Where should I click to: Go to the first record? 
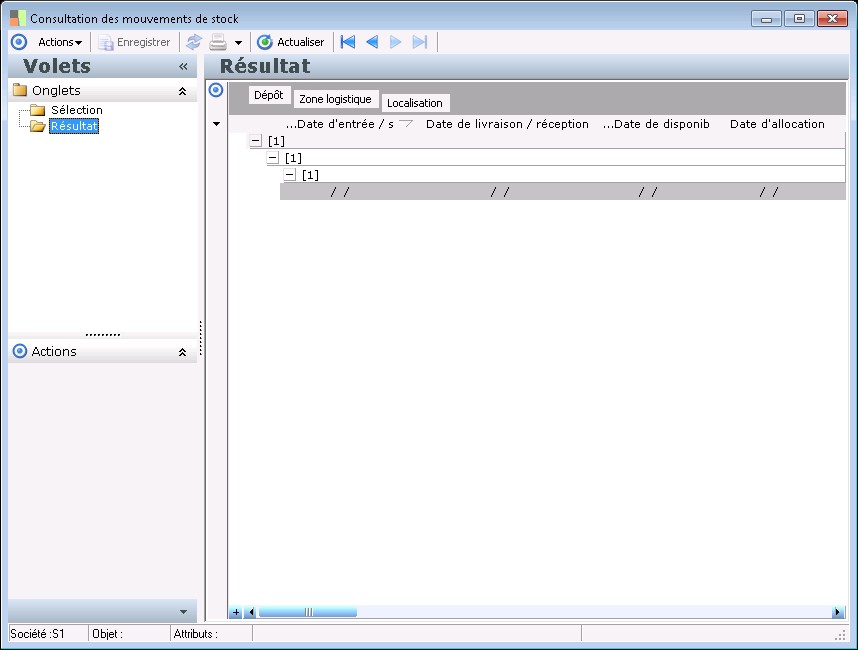coord(348,42)
